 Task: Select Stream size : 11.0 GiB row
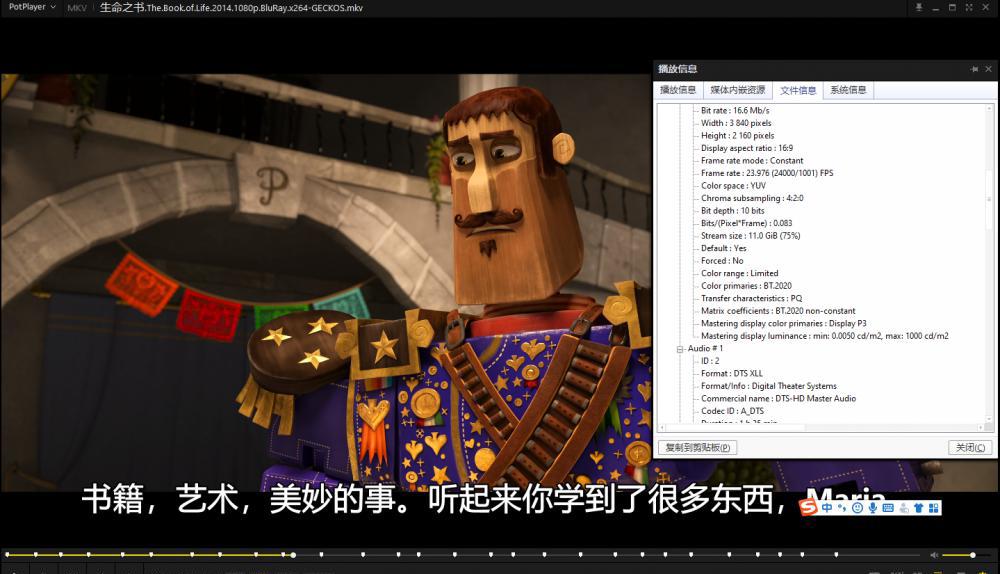tap(751, 236)
